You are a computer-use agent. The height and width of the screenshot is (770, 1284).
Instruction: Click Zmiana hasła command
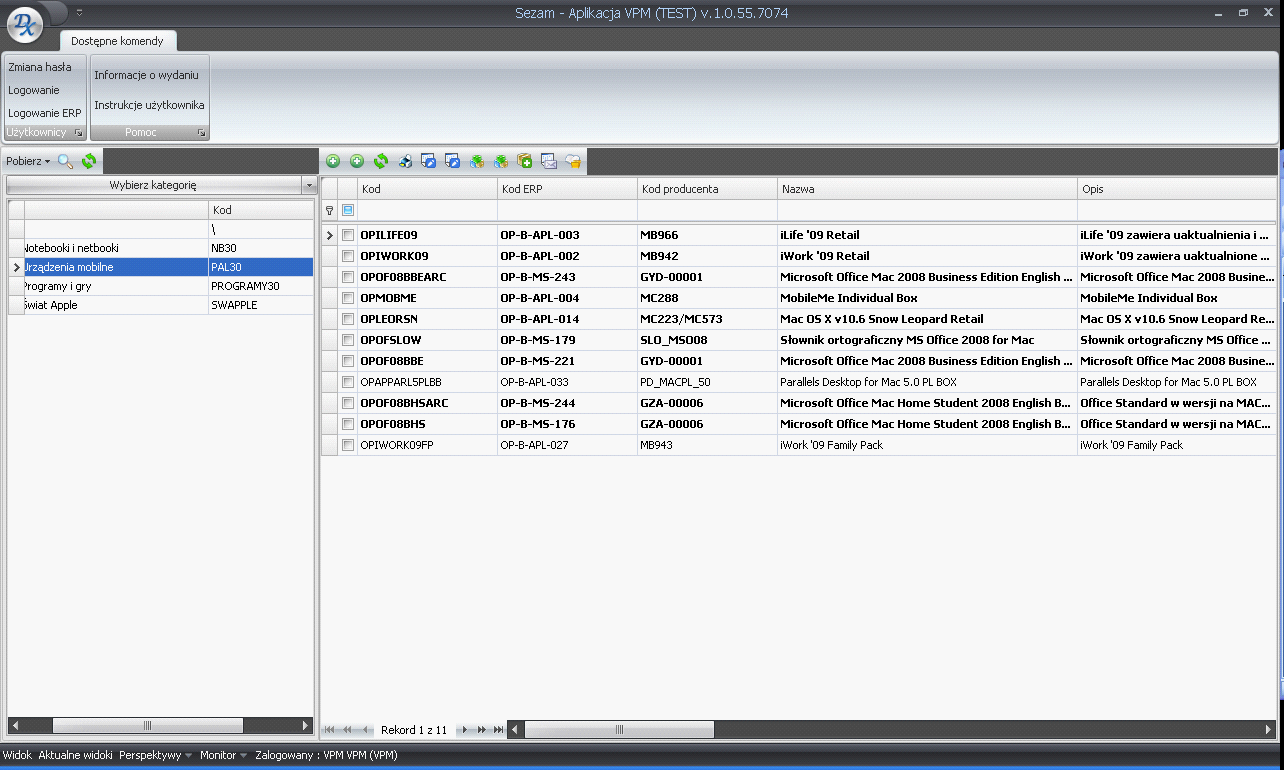(40, 67)
